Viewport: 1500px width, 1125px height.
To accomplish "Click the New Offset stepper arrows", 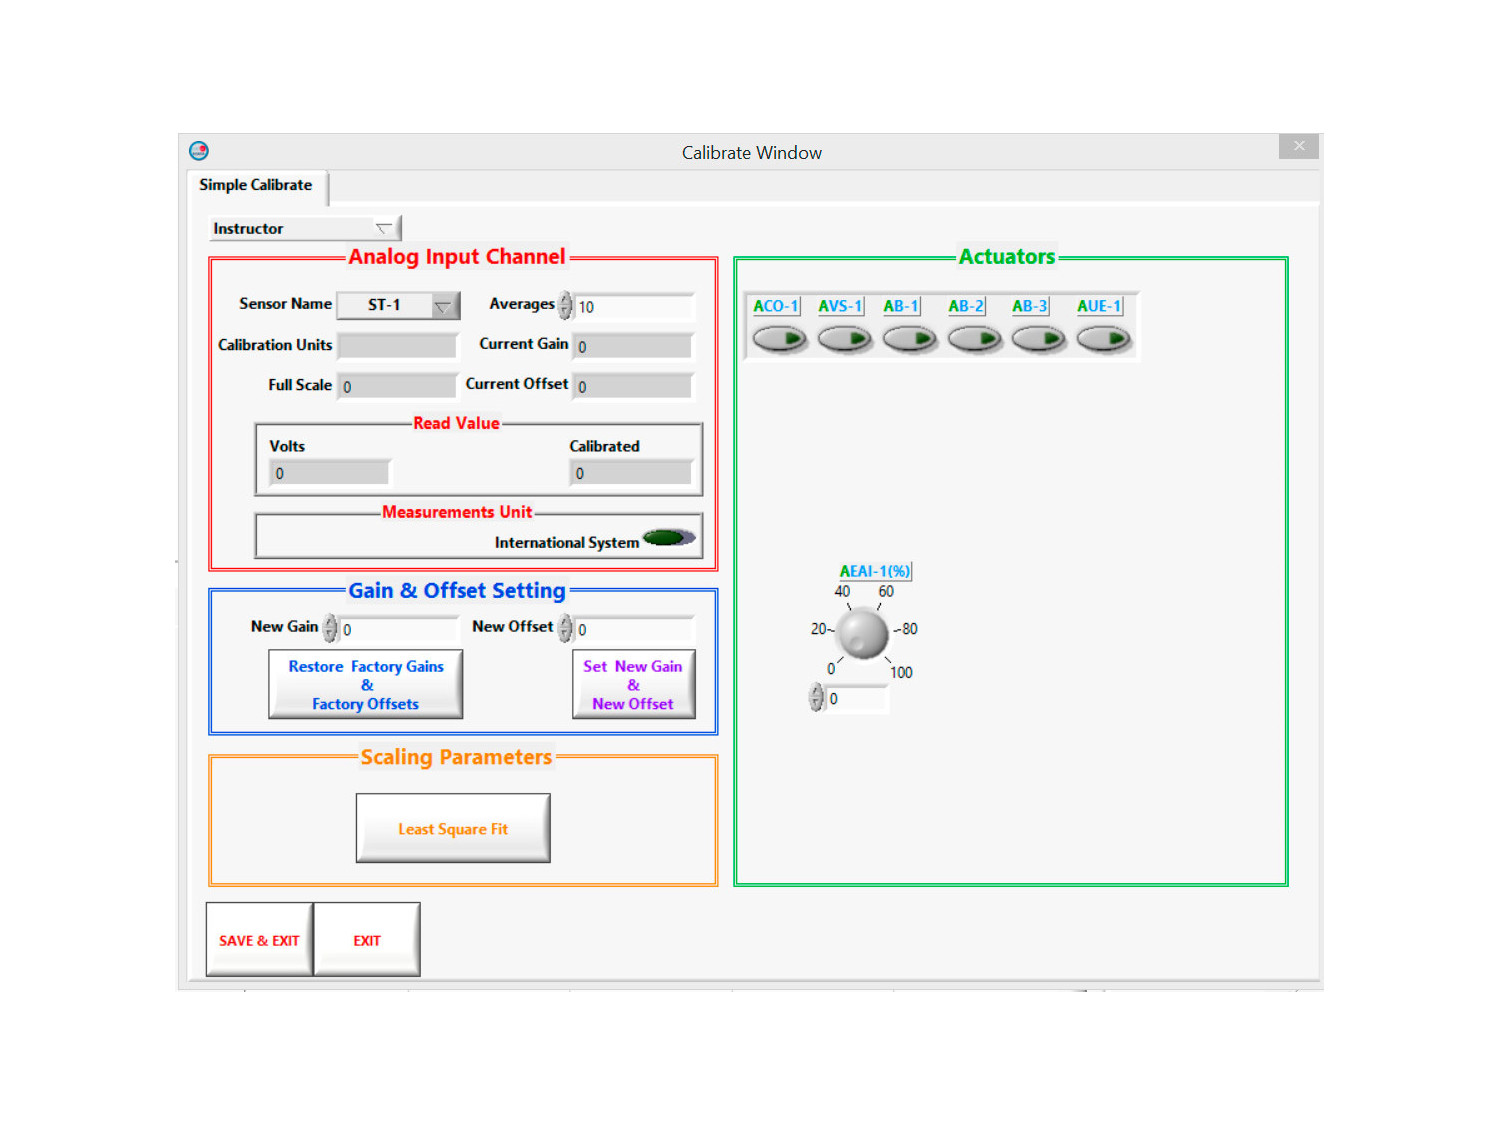I will [565, 628].
